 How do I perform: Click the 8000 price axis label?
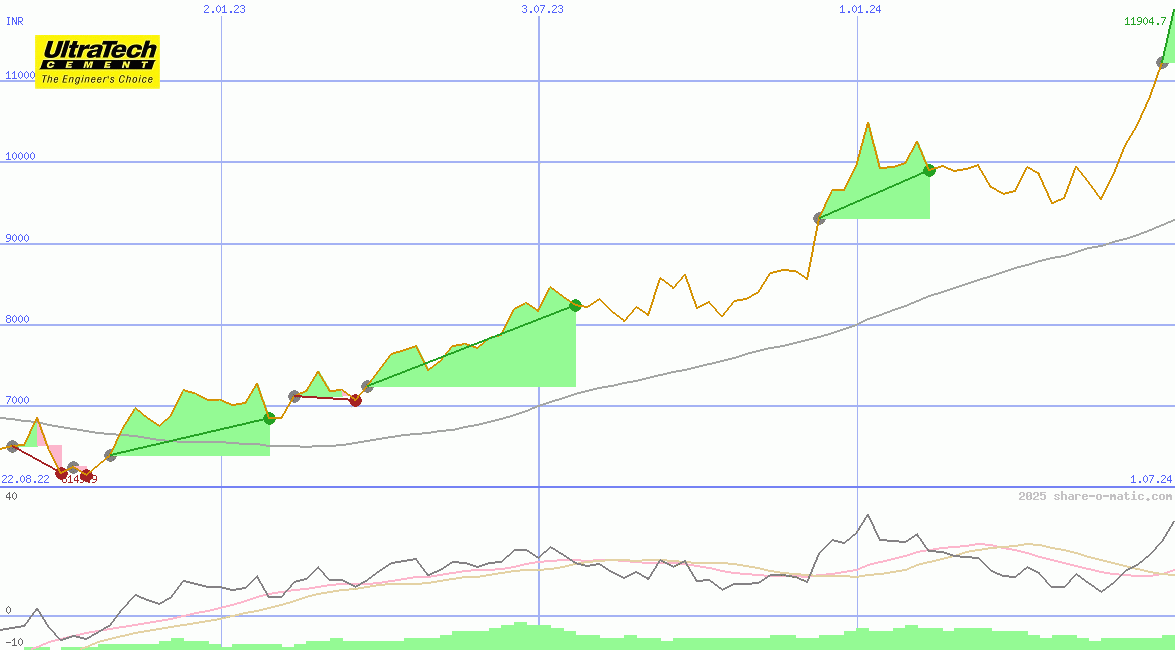17,319
